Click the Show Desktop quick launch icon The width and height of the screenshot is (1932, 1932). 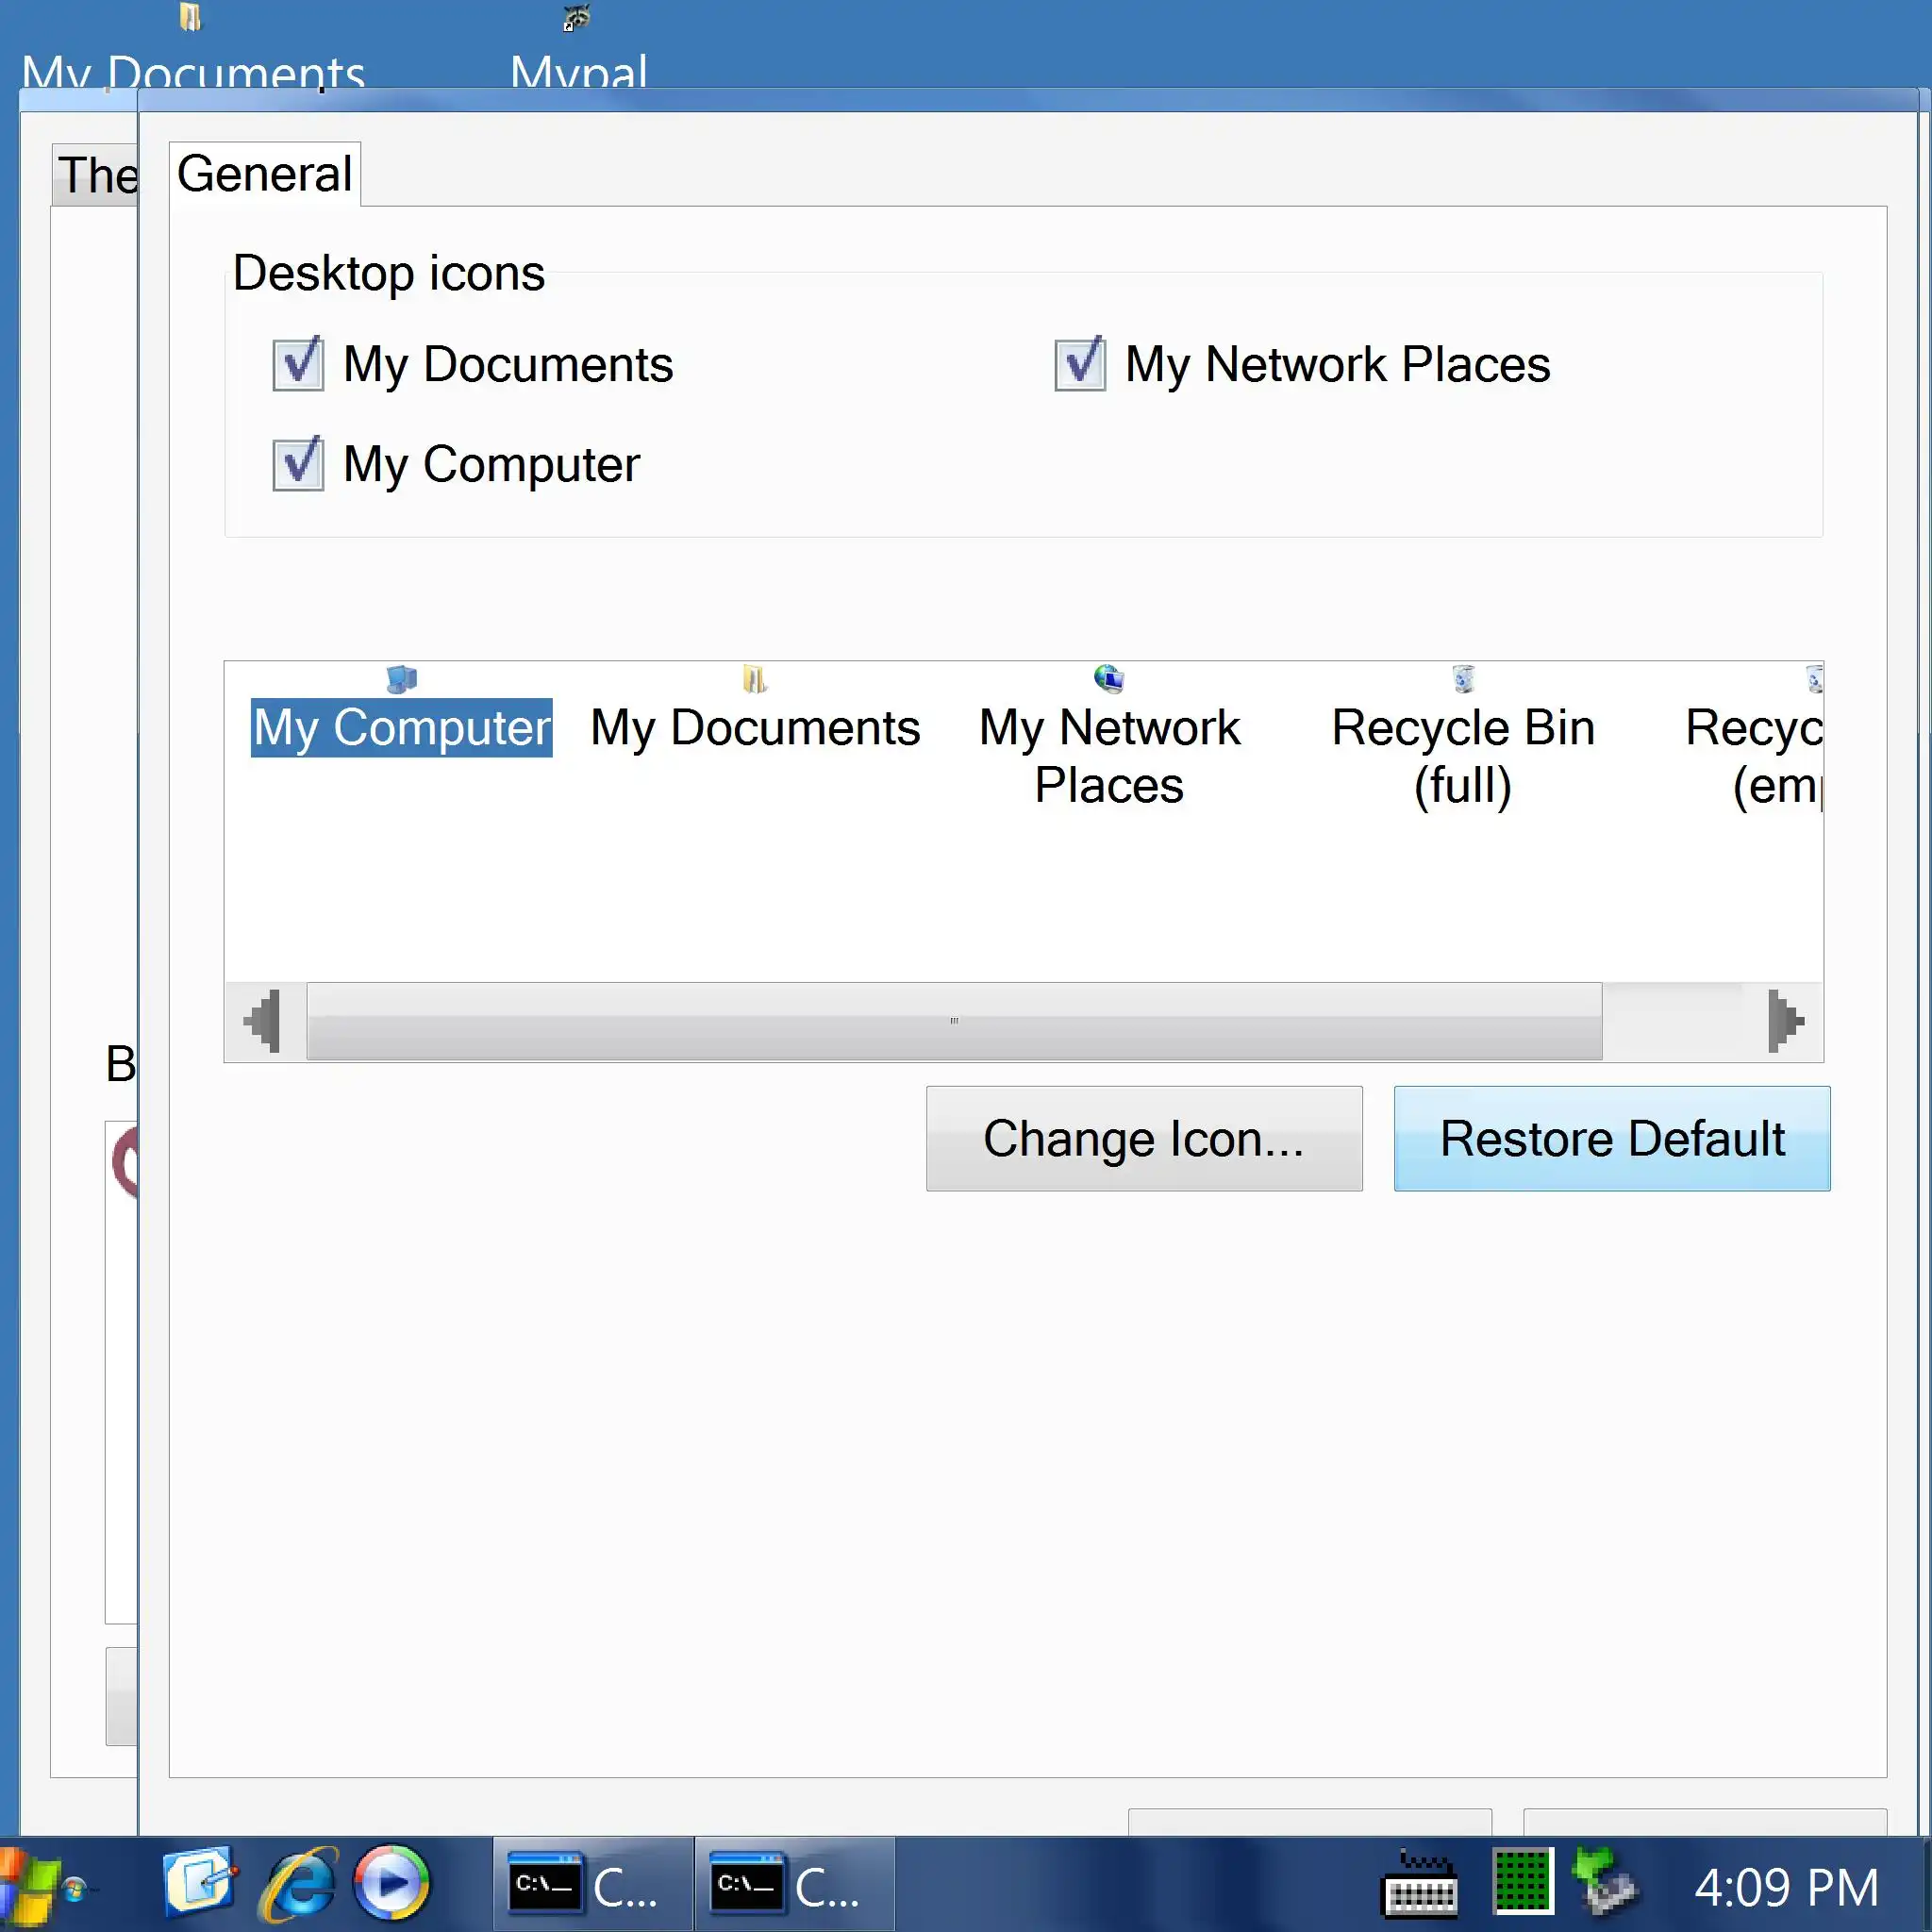click(199, 1882)
